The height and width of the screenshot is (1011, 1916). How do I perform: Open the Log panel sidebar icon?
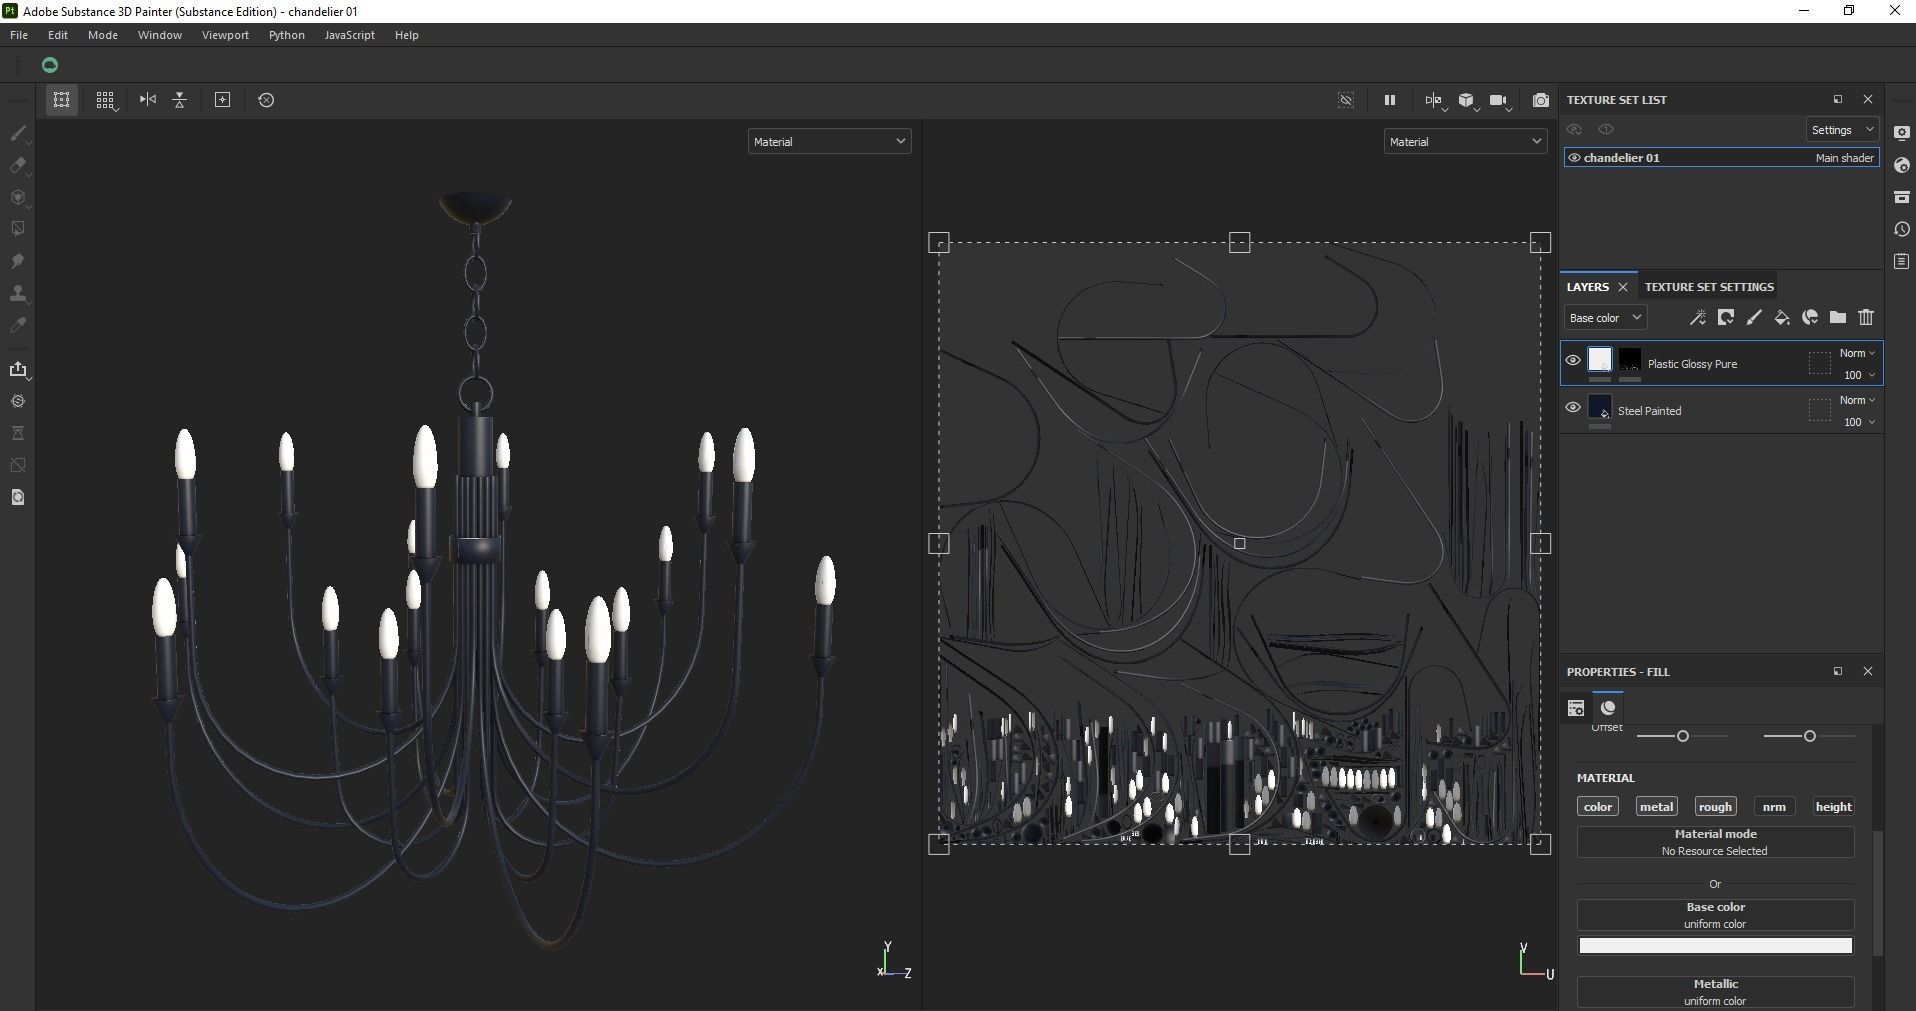[1902, 261]
